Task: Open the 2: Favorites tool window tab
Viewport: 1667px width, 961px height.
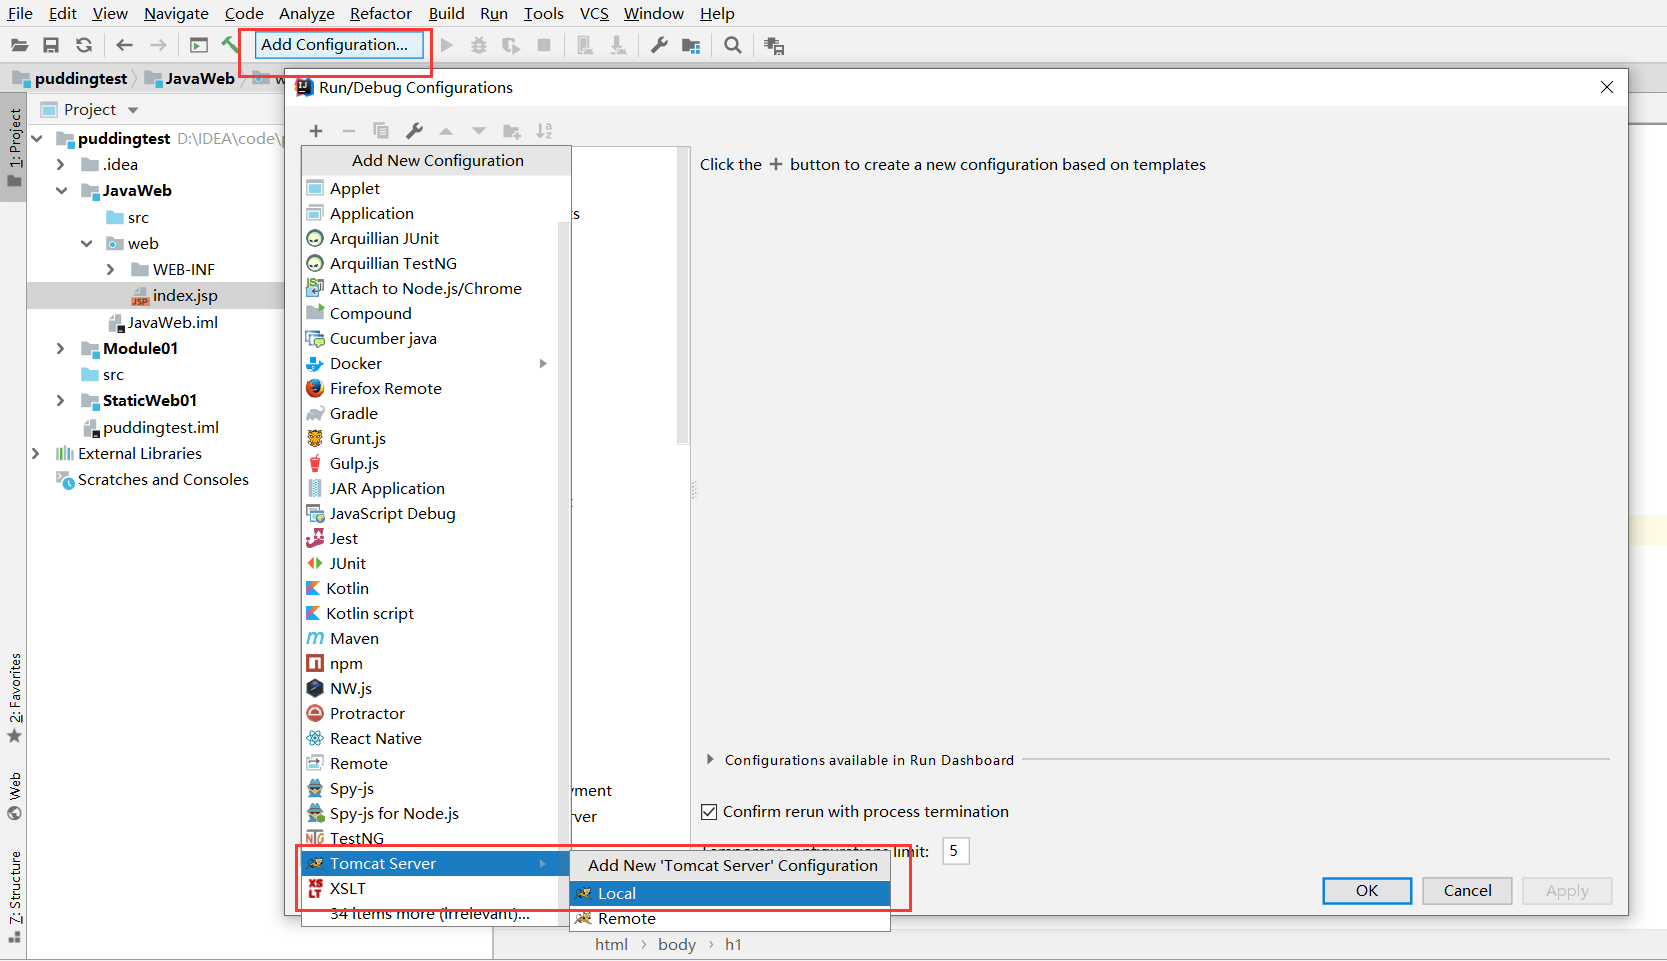Action: [x=14, y=698]
